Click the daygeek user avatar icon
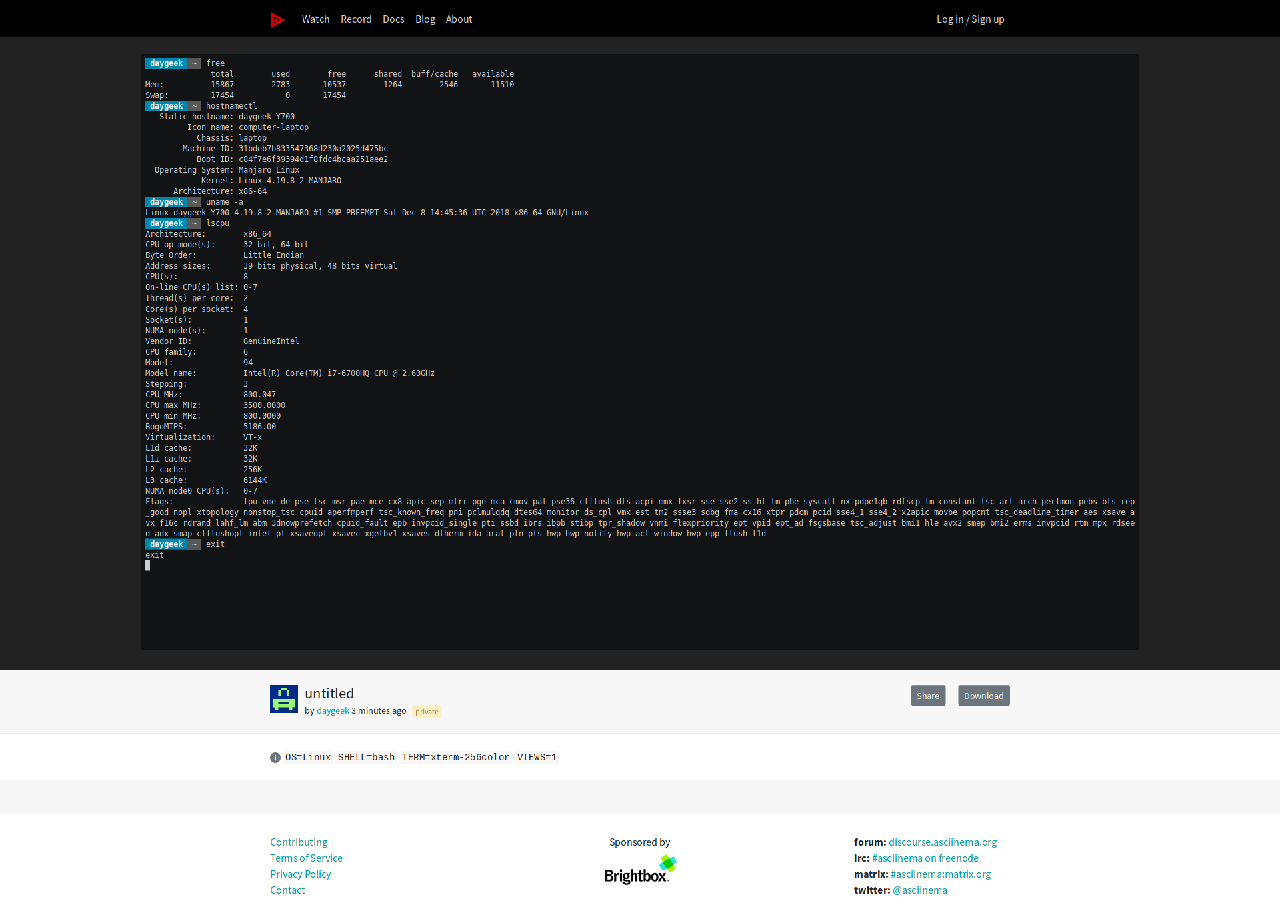The image size is (1280, 919). pos(284,699)
